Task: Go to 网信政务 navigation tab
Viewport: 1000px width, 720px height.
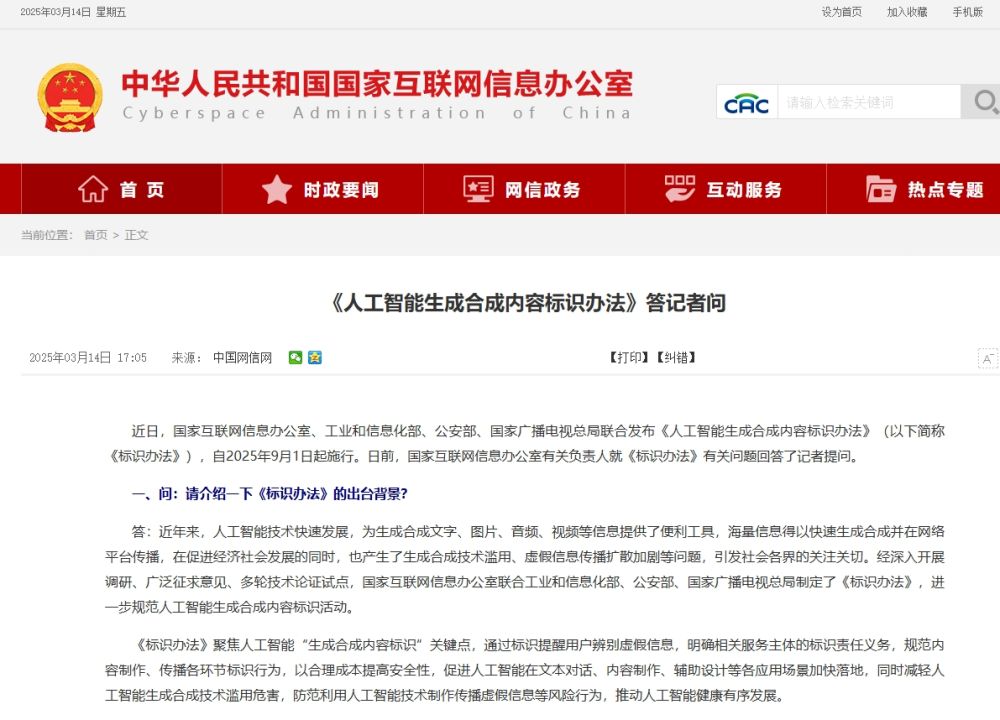Action: pos(523,189)
